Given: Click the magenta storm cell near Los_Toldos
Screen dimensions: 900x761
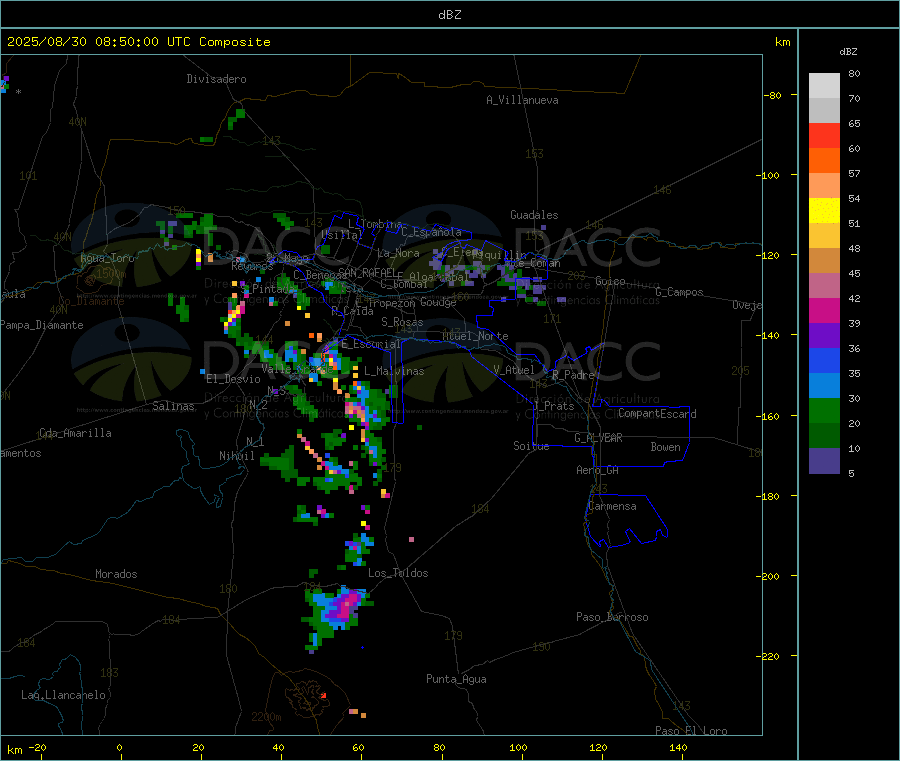Looking at the screenshot, I should [x=347, y=605].
